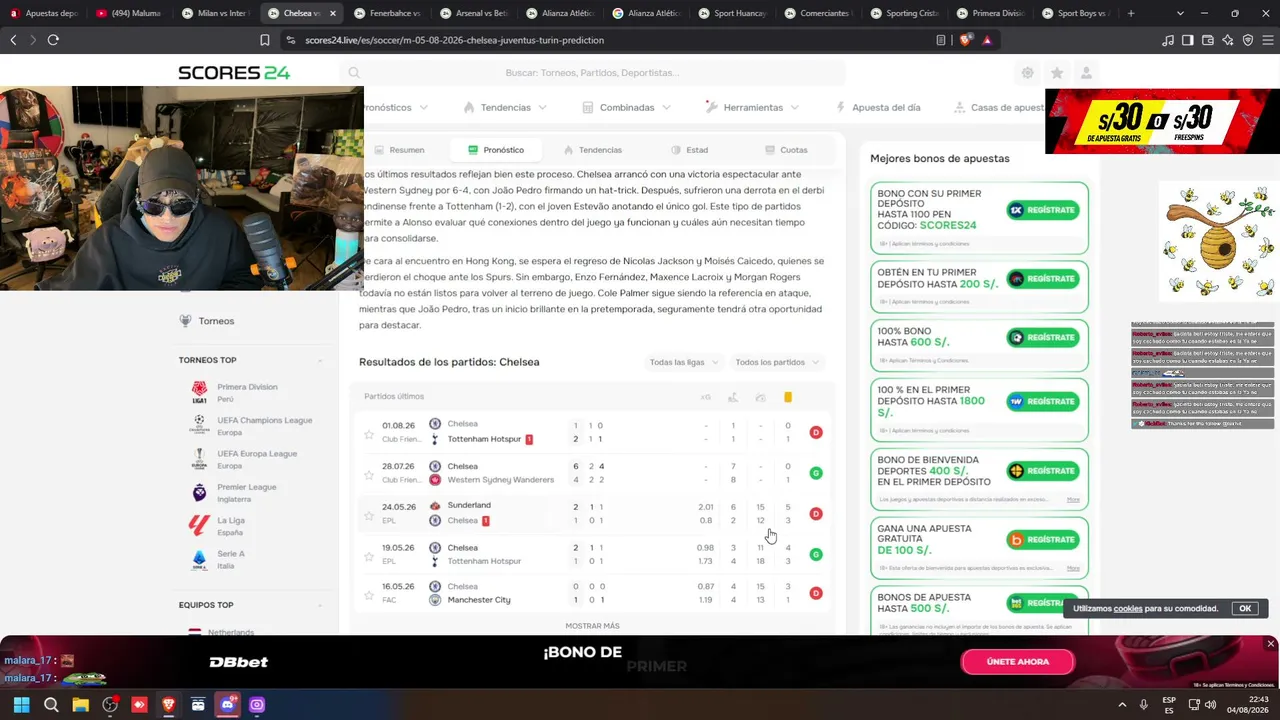Open the 'Todas las ligas' filter dropdown
Viewport: 1280px width, 720px height.
[x=683, y=362]
